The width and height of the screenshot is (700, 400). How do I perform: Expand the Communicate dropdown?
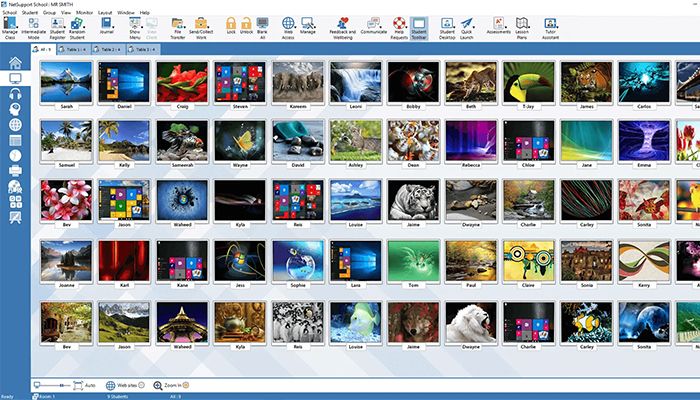[x=373, y=26]
